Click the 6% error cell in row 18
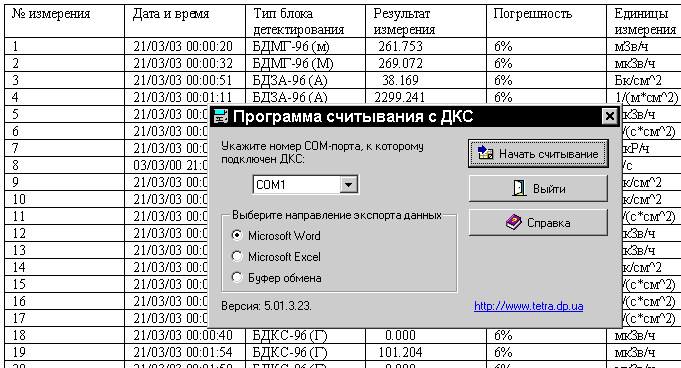This screenshot has height=368, width=681. click(x=503, y=335)
